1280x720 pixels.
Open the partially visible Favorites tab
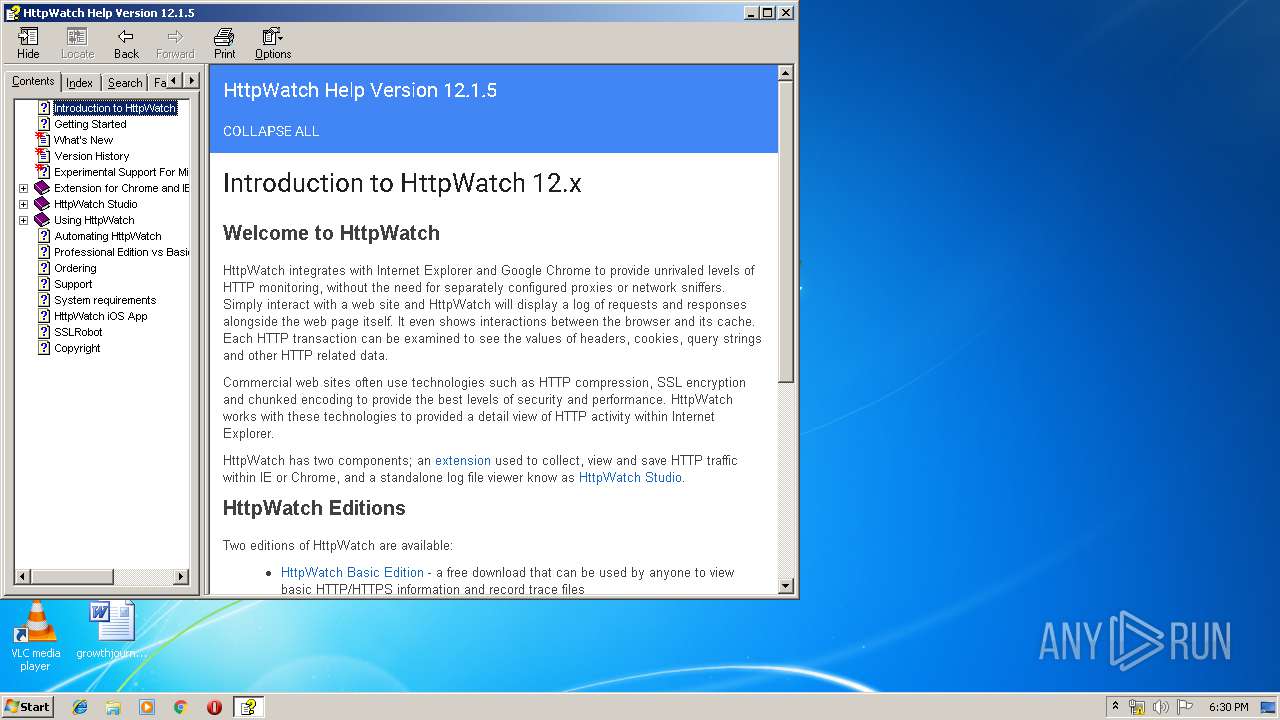159,83
